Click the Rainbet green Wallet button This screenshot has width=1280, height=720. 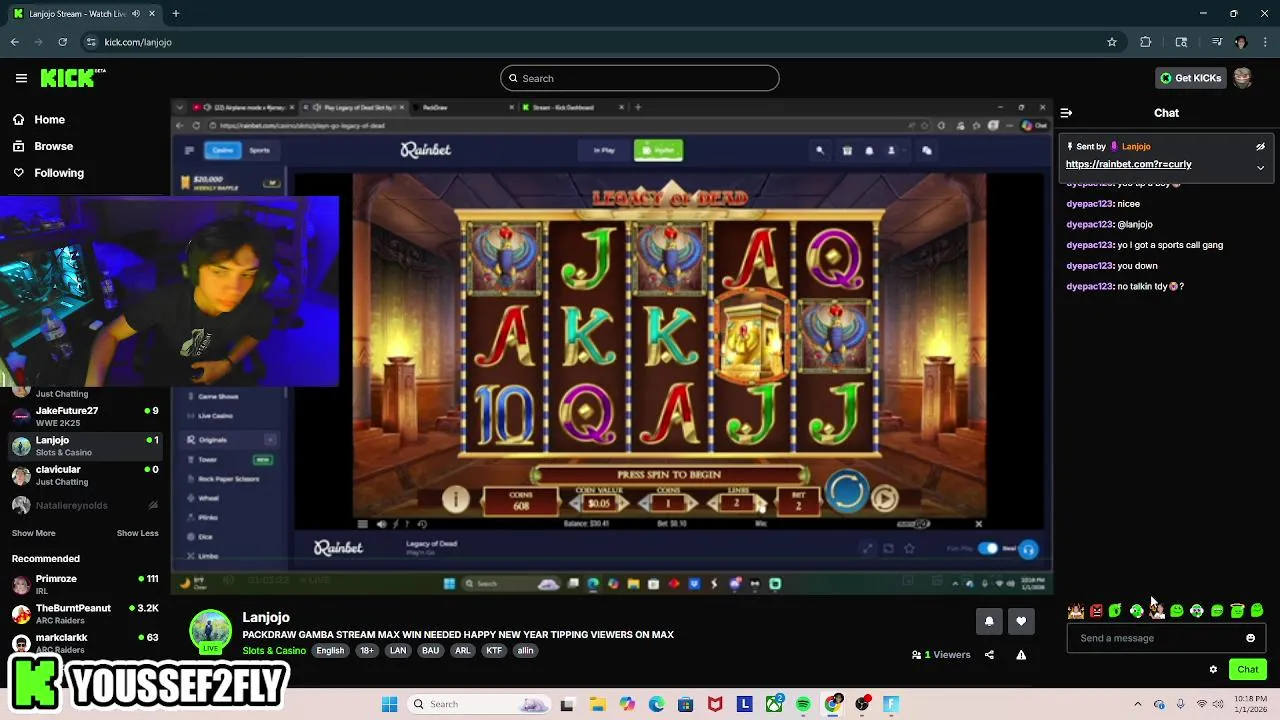(658, 150)
